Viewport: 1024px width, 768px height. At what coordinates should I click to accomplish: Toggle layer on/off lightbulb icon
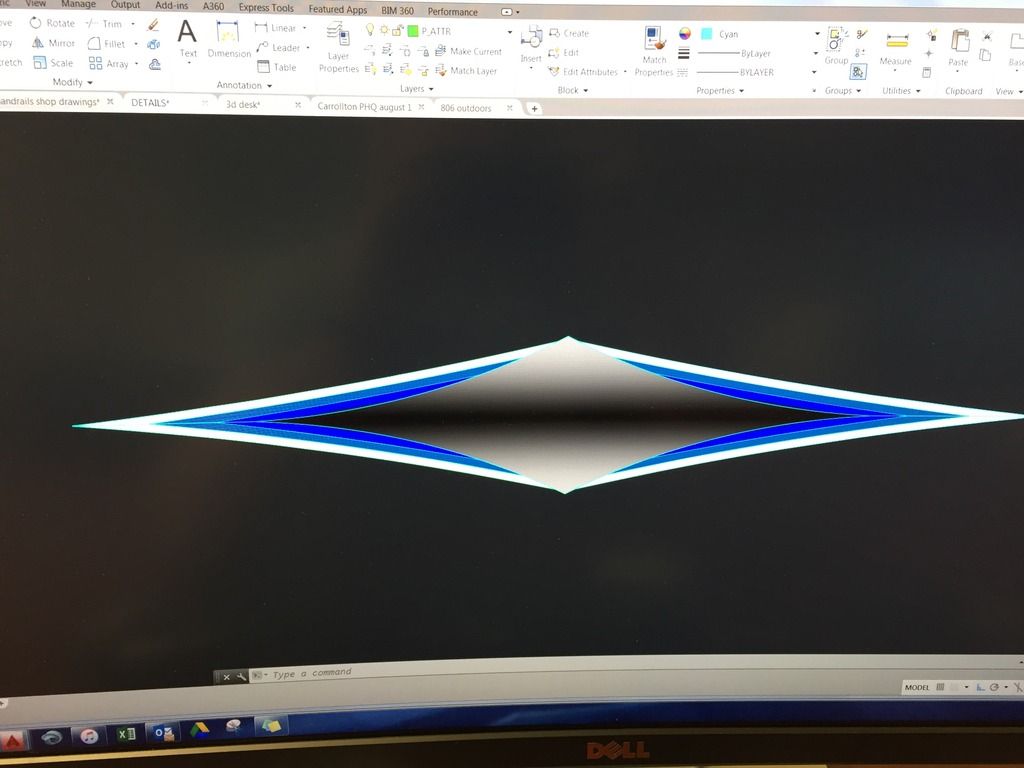pyautogui.click(x=369, y=31)
